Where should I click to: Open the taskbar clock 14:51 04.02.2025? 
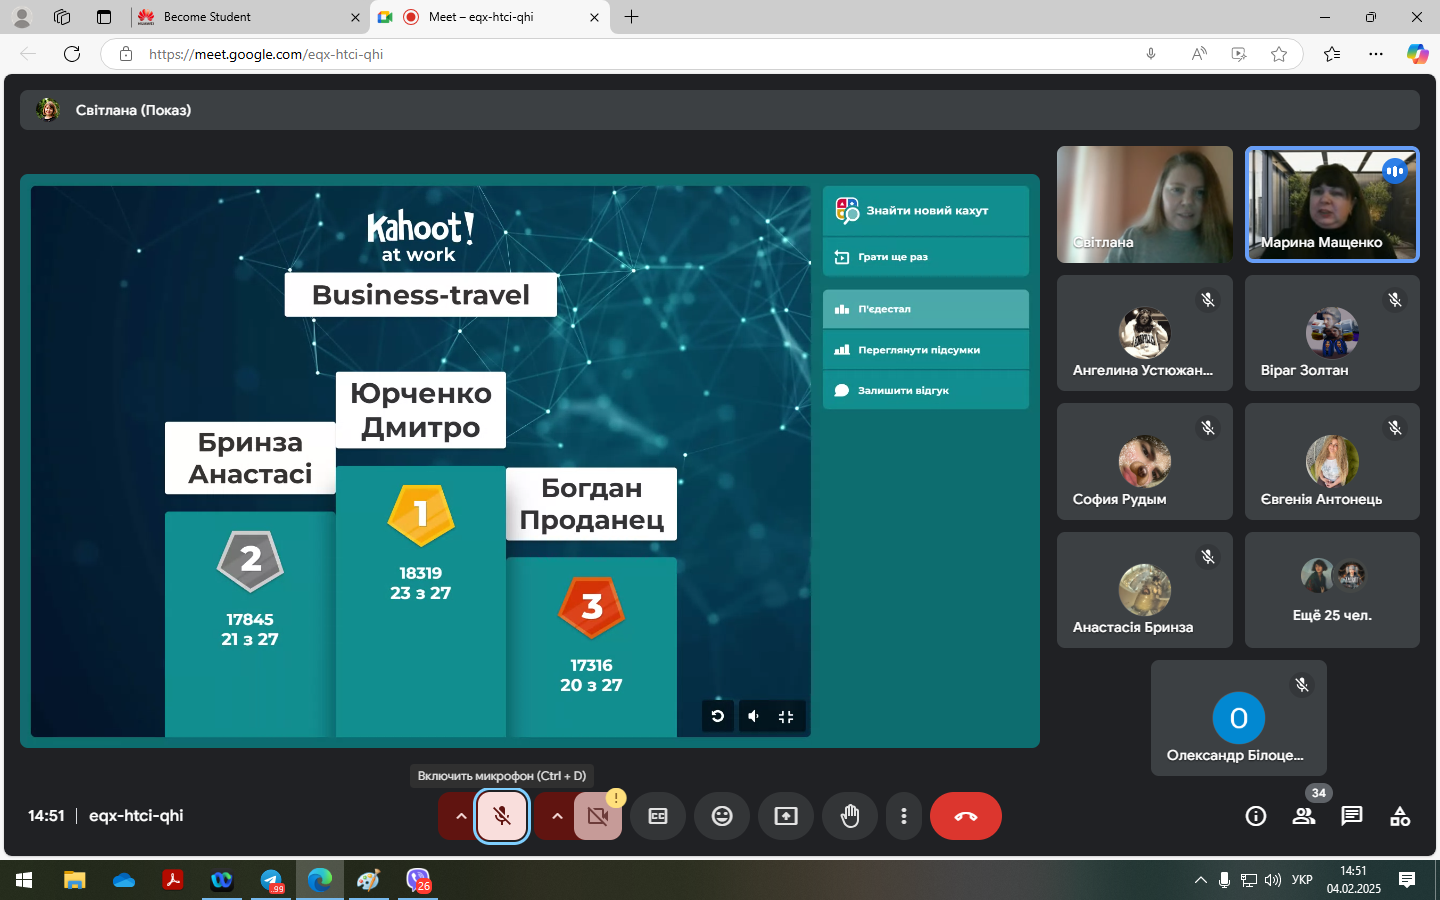coord(1354,880)
